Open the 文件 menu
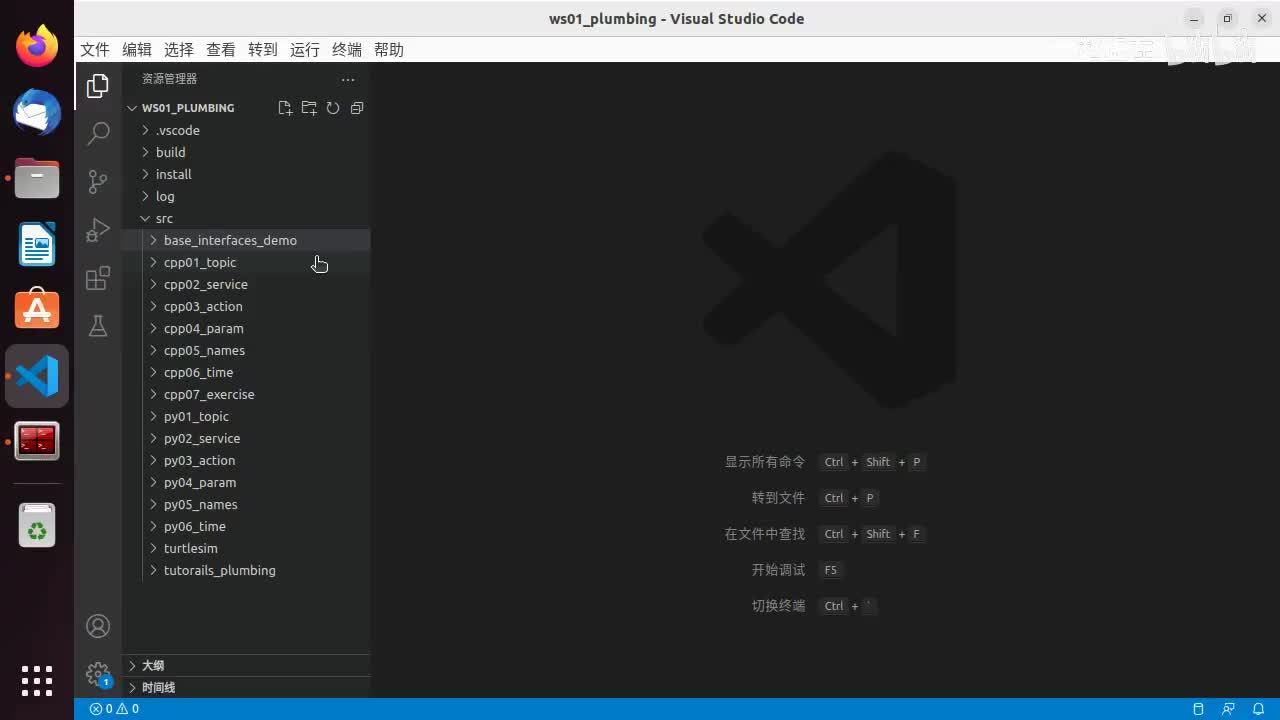The width and height of the screenshot is (1280, 720). click(95, 50)
